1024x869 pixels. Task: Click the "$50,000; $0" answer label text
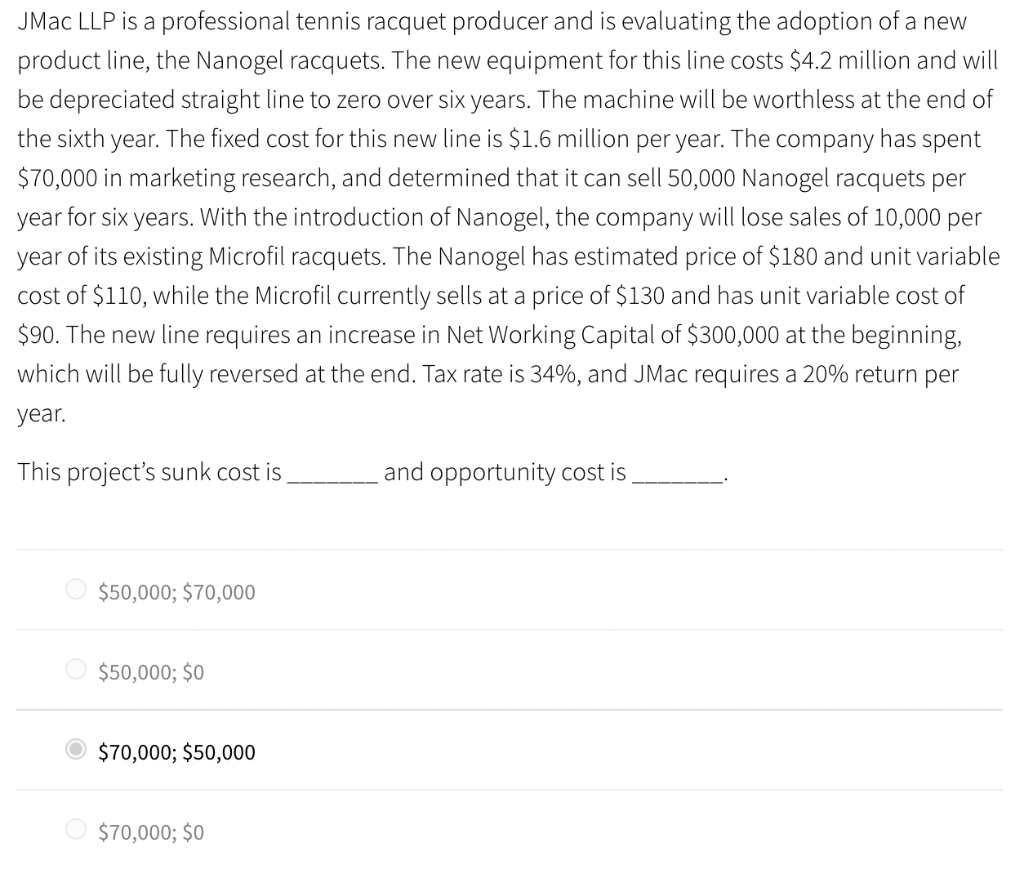151,672
